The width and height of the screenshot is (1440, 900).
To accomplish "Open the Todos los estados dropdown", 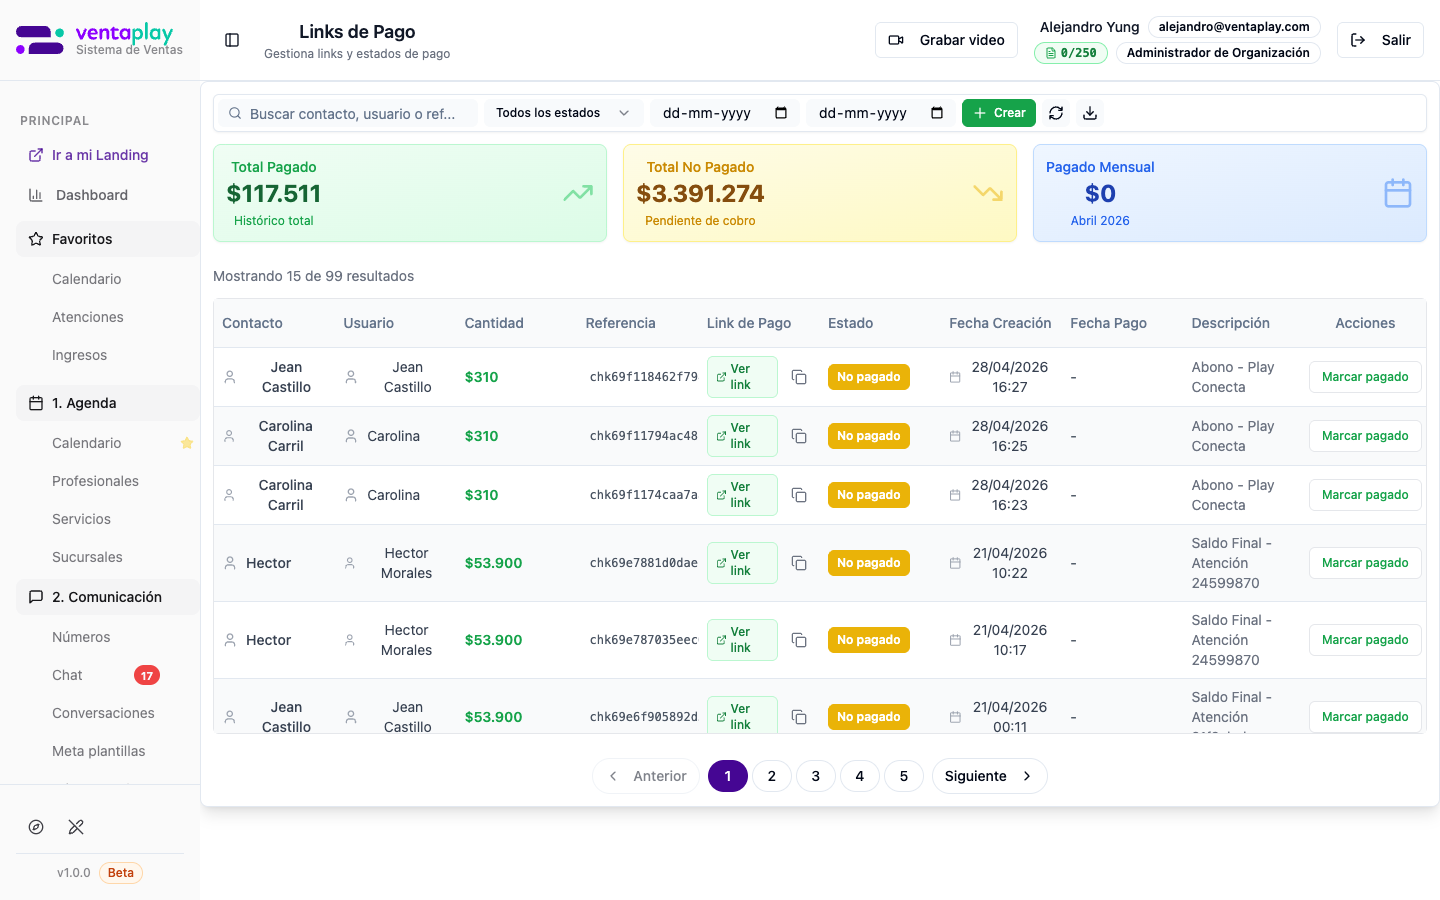I will [x=562, y=113].
